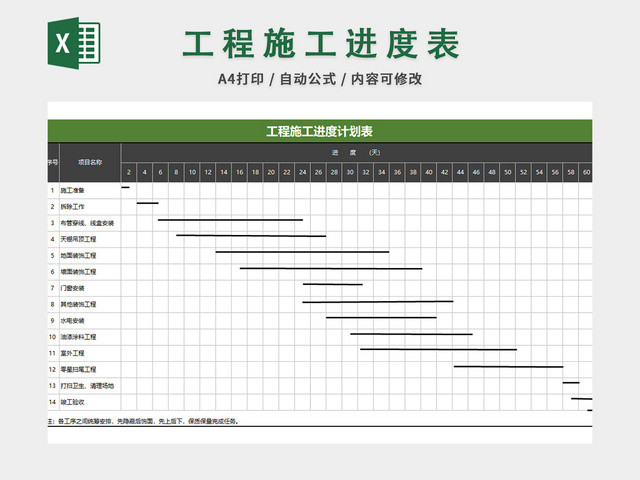640x480 pixels.
Task: Pick the day 24 column header
Action: click(302, 172)
